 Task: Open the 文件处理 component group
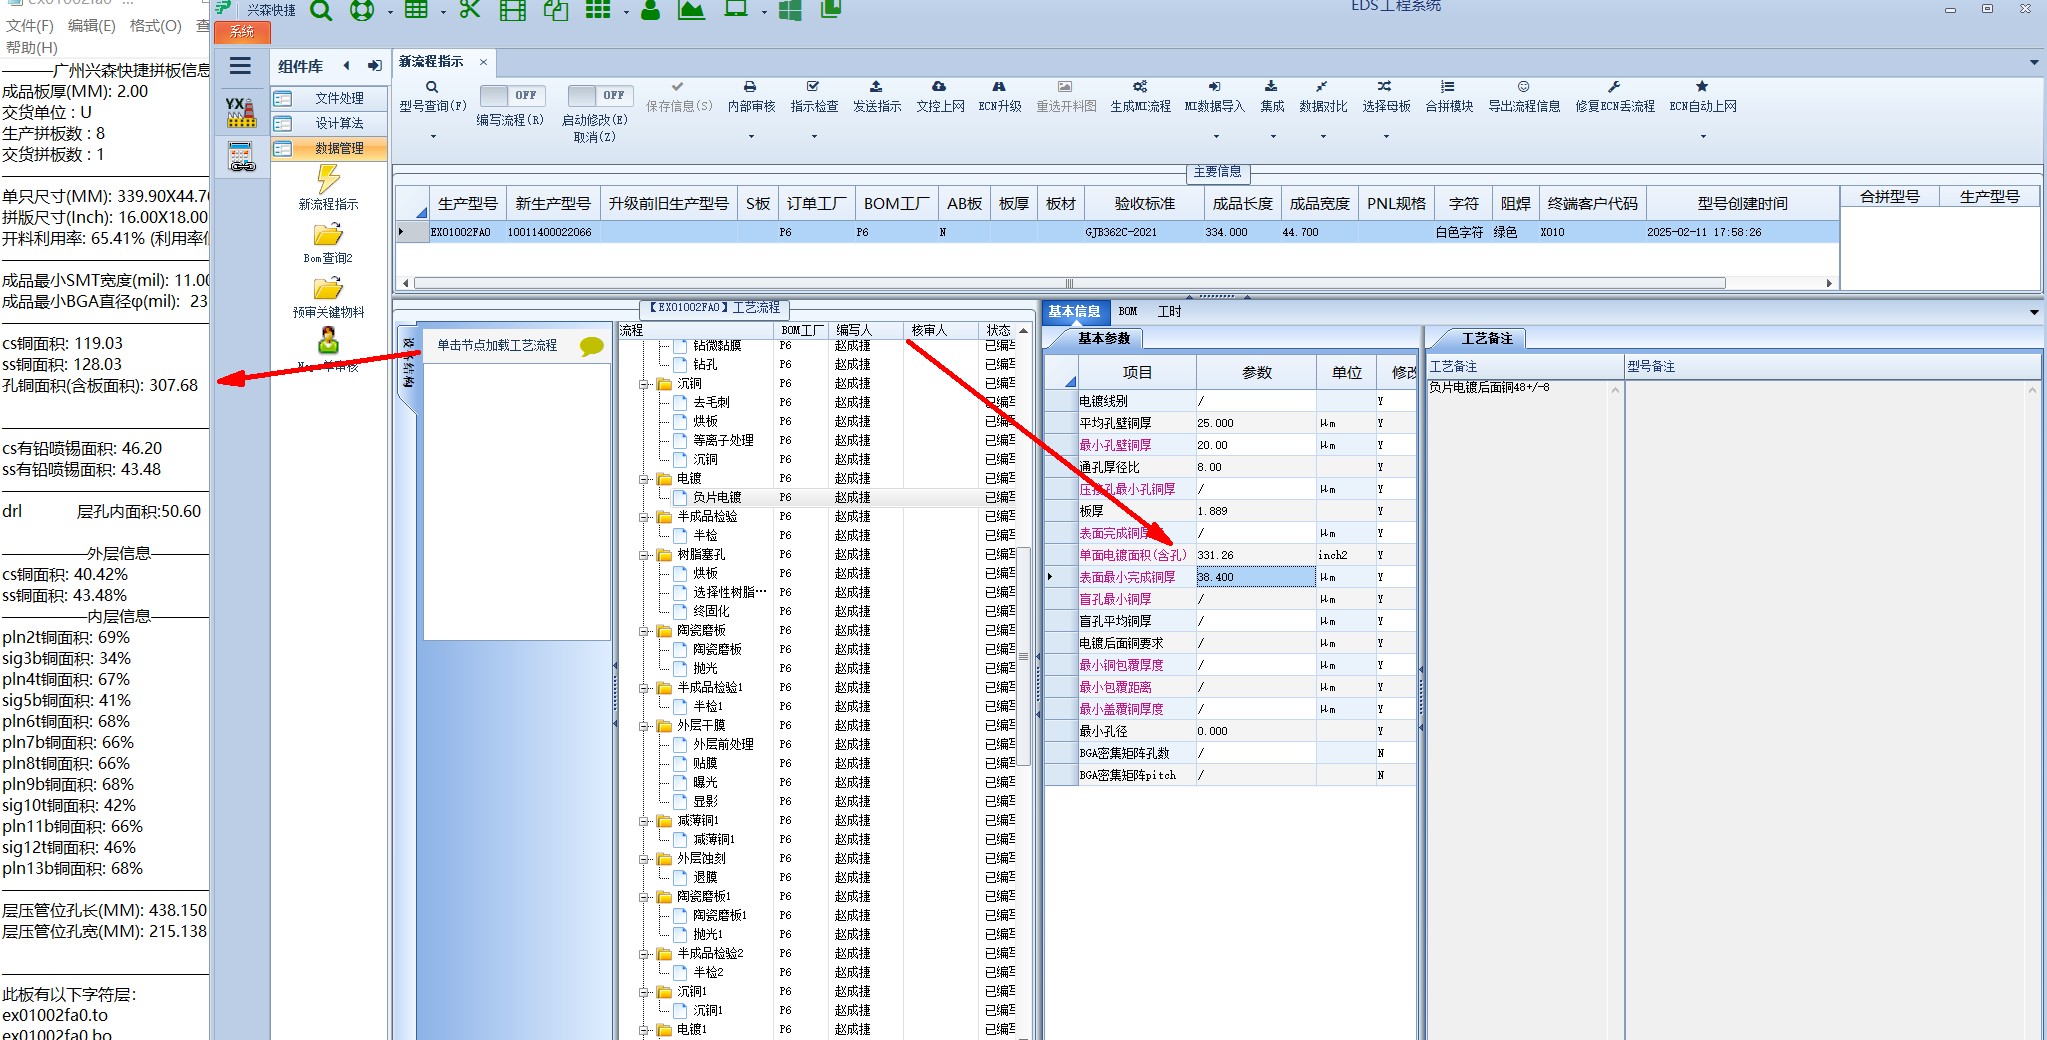point(329,98)
